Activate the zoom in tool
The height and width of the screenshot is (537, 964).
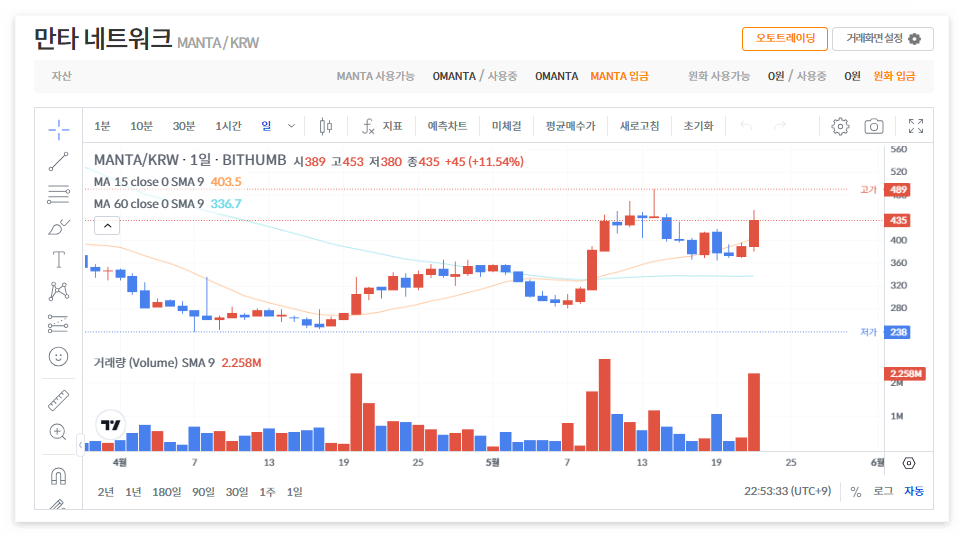(x=58, y=432)
